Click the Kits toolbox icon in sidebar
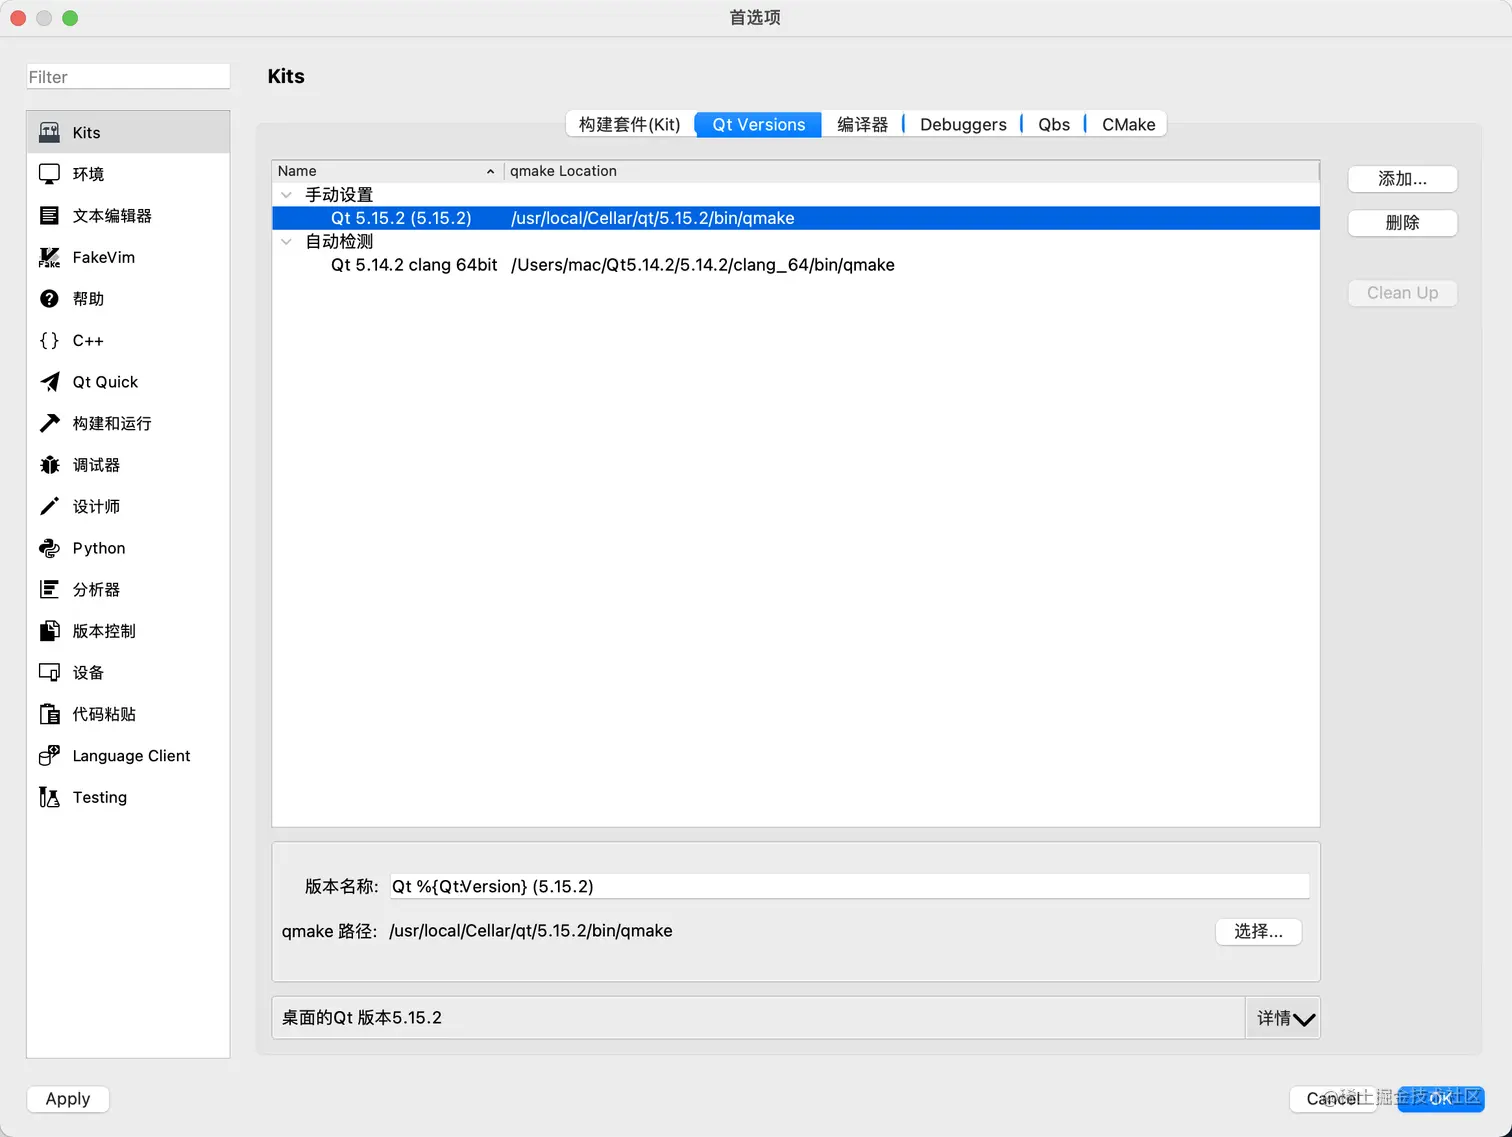 [x=49, y=132]
